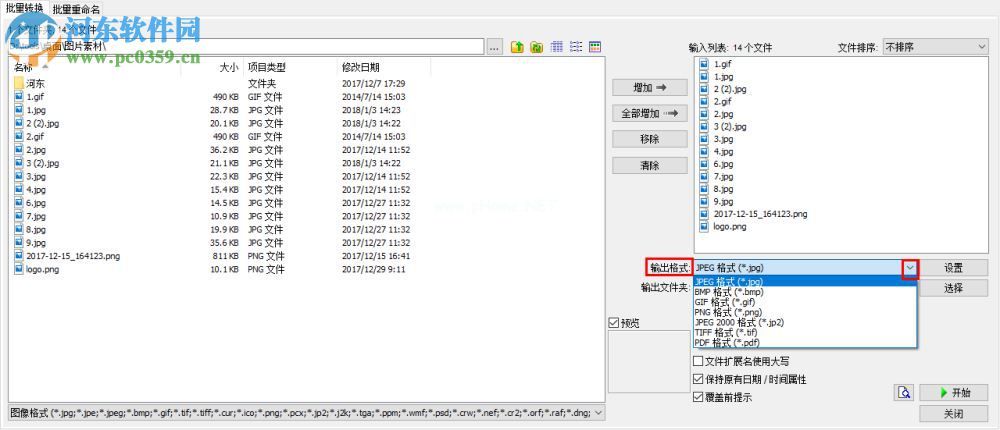1000x430 pixels.
Task: Click the 1.jpg icon in the input list
Action: pyautogui.click(x=704, y=76)
